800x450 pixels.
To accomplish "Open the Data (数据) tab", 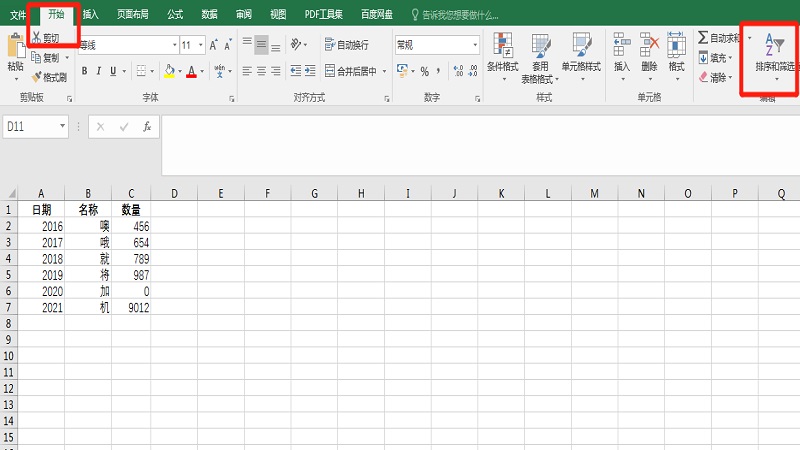I will pyautogui.click(x=209, y=15).
